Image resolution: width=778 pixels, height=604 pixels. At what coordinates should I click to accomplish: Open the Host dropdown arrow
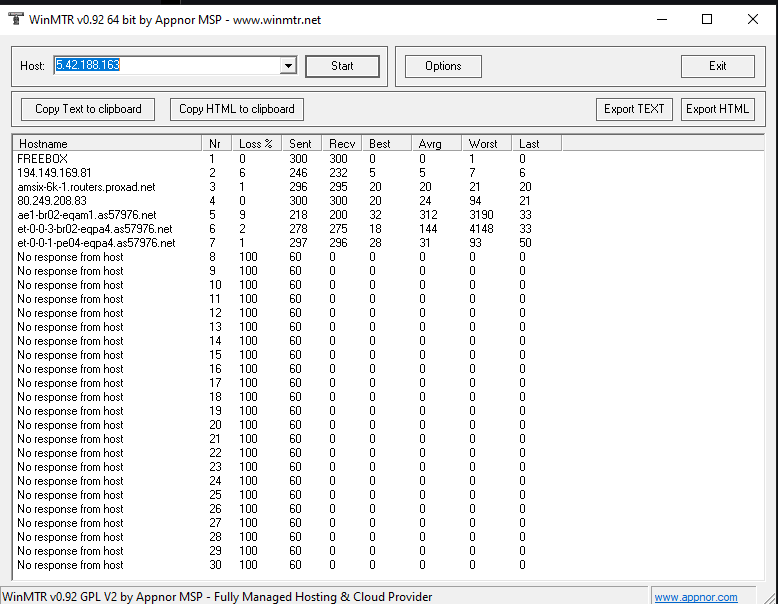[288, 66]
